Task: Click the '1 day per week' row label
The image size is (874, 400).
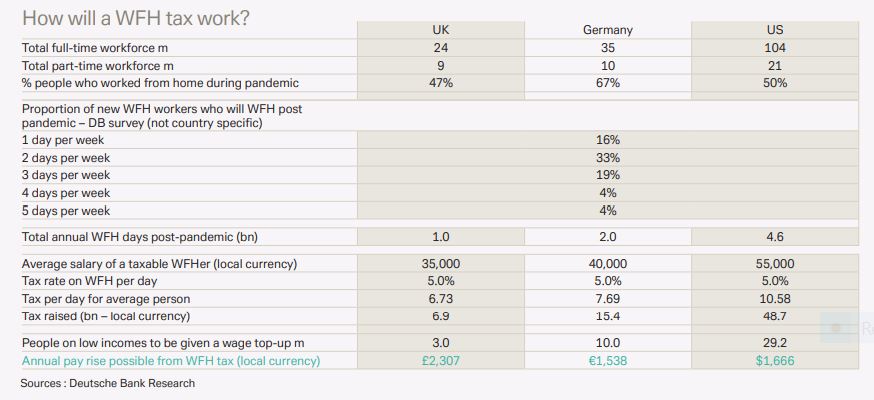Action: 65,140
